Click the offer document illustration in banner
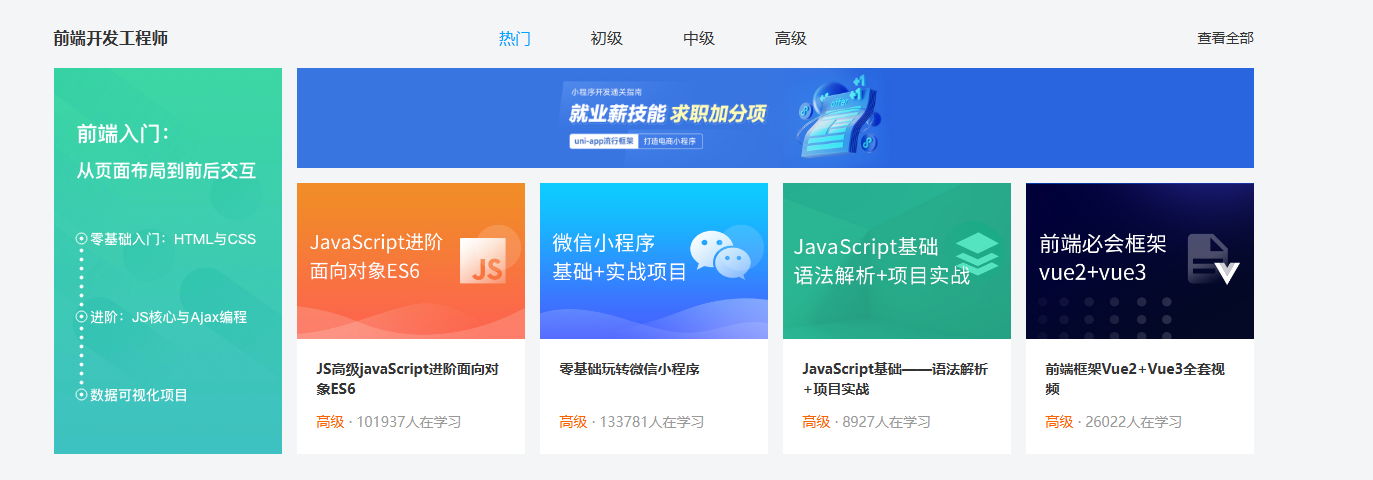The height and width of the screenshot is (480, 1373). (838, 118)
